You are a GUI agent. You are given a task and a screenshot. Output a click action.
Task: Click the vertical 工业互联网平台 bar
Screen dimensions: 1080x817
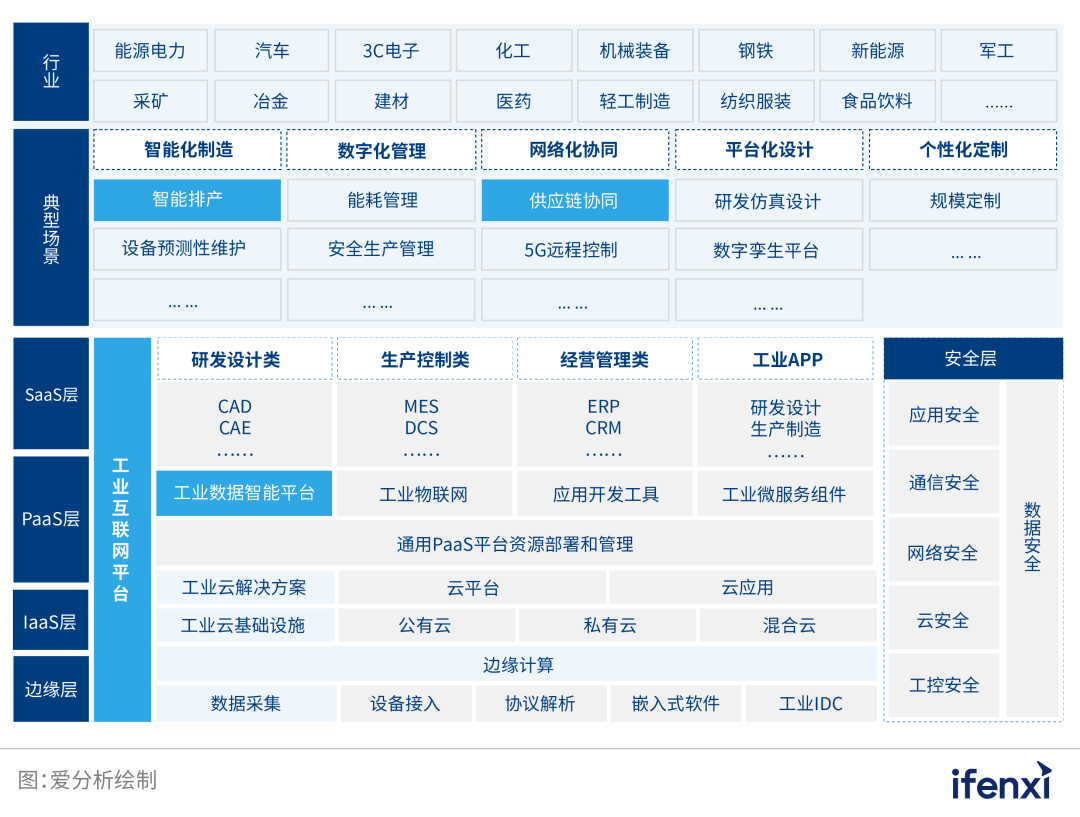pos(120,525)
